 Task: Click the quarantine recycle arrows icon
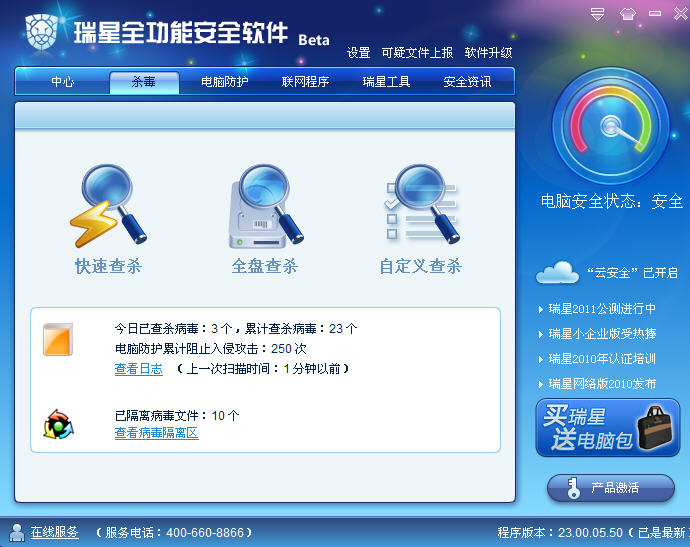(x=58, y=424)
